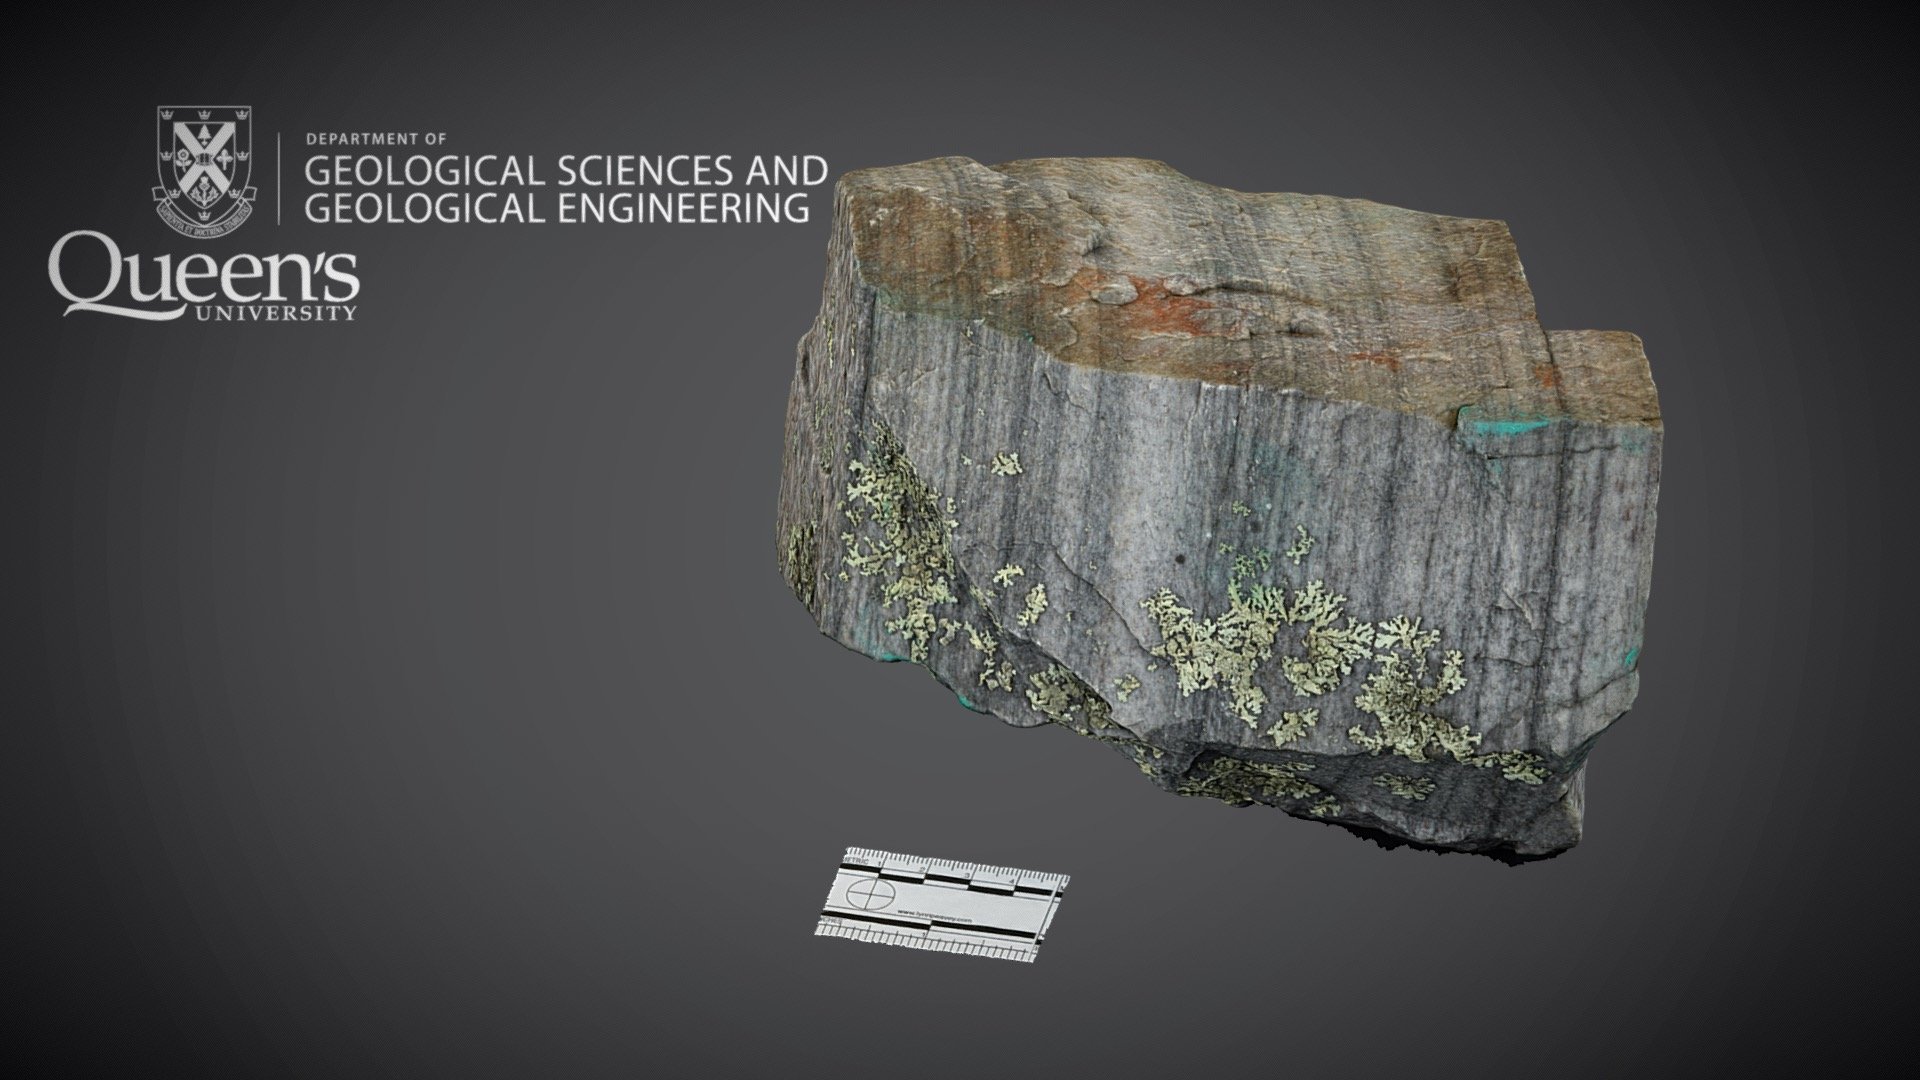Click the 'GEOLOGICAL ENGINEERING' heading

(556, 208)
